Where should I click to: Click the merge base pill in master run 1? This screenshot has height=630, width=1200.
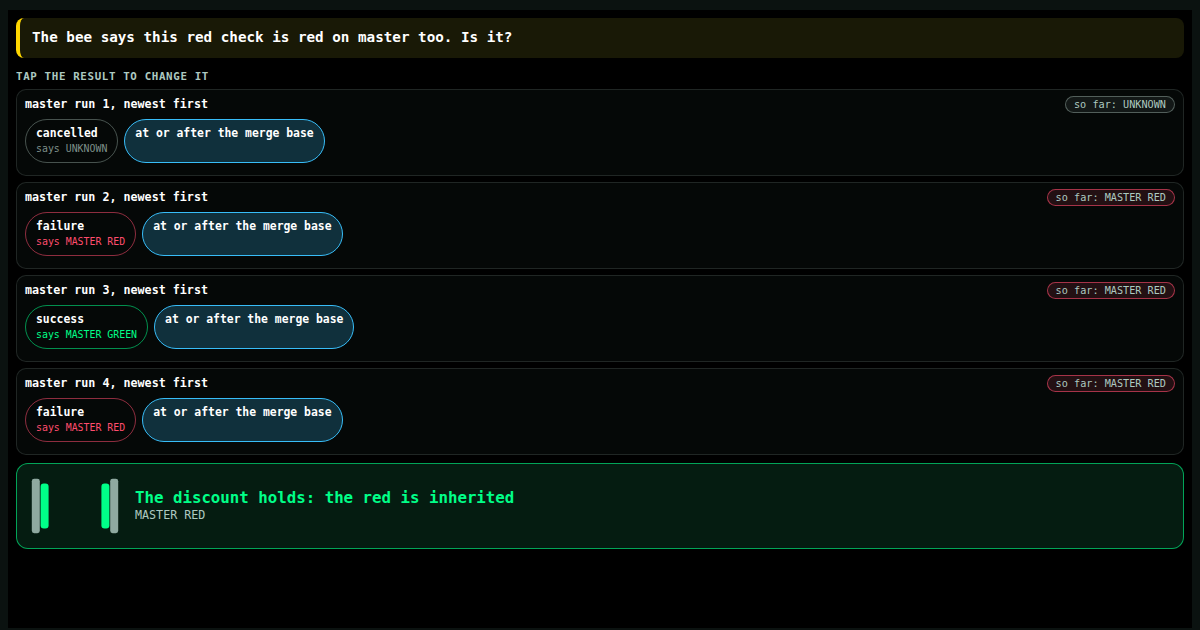coord(224,141)
